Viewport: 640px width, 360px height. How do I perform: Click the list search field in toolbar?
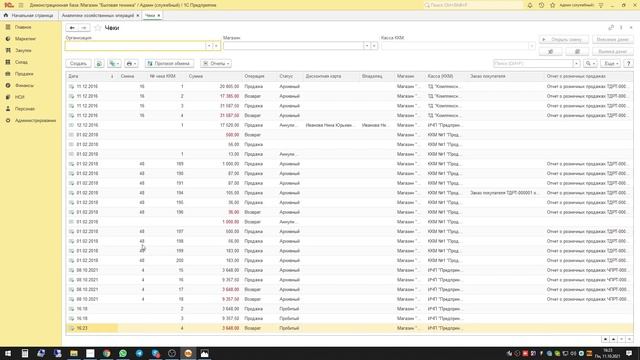pyautogui.click(x=533, y=64)
